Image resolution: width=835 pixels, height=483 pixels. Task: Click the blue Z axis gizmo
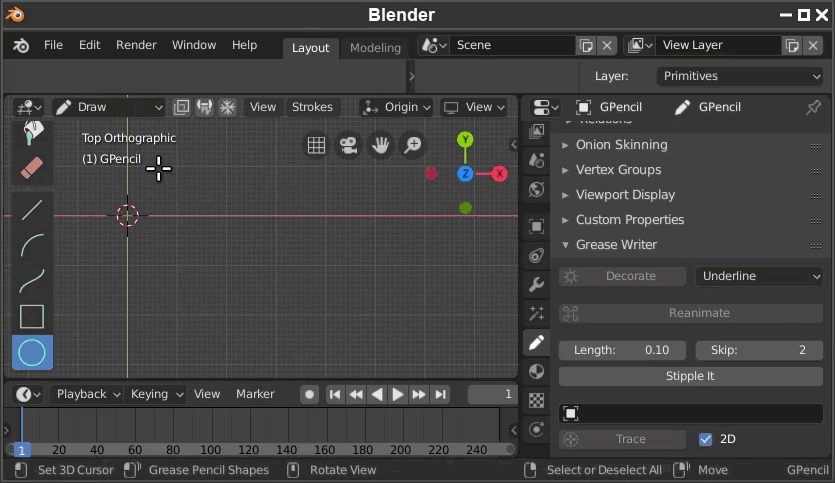[465, 174]
